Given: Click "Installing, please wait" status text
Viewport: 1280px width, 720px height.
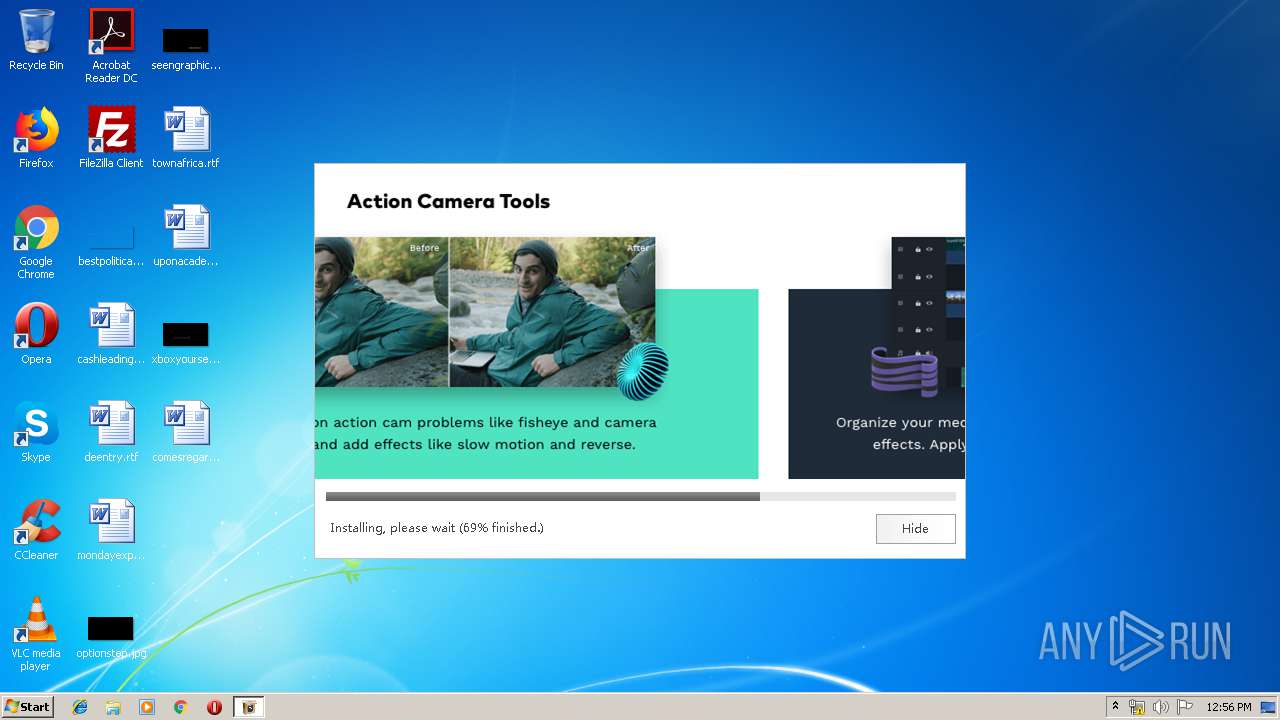Looking at the screenshot, I should tap(437, 528).
